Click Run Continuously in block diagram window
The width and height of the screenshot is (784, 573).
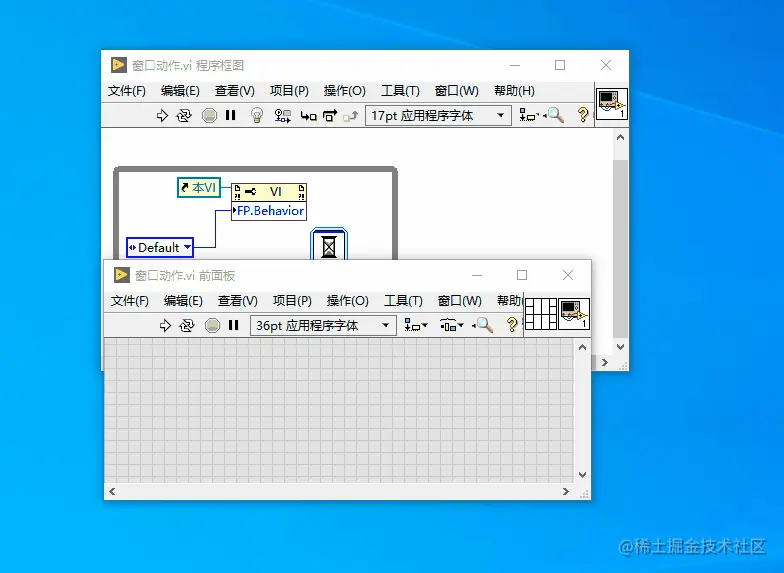click(x=184, y=116)
